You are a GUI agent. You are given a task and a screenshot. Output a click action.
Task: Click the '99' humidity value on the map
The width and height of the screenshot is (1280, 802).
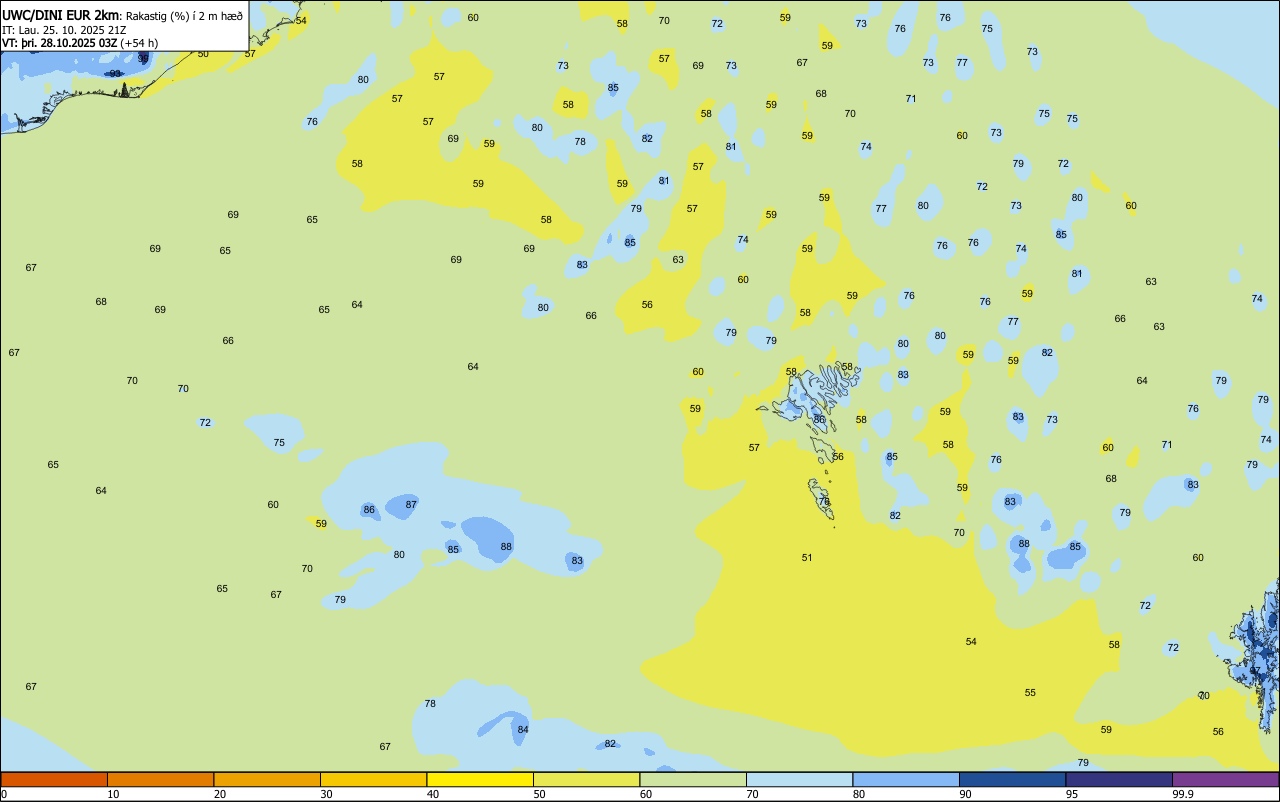pyautogui.click(x=143, y=58)
